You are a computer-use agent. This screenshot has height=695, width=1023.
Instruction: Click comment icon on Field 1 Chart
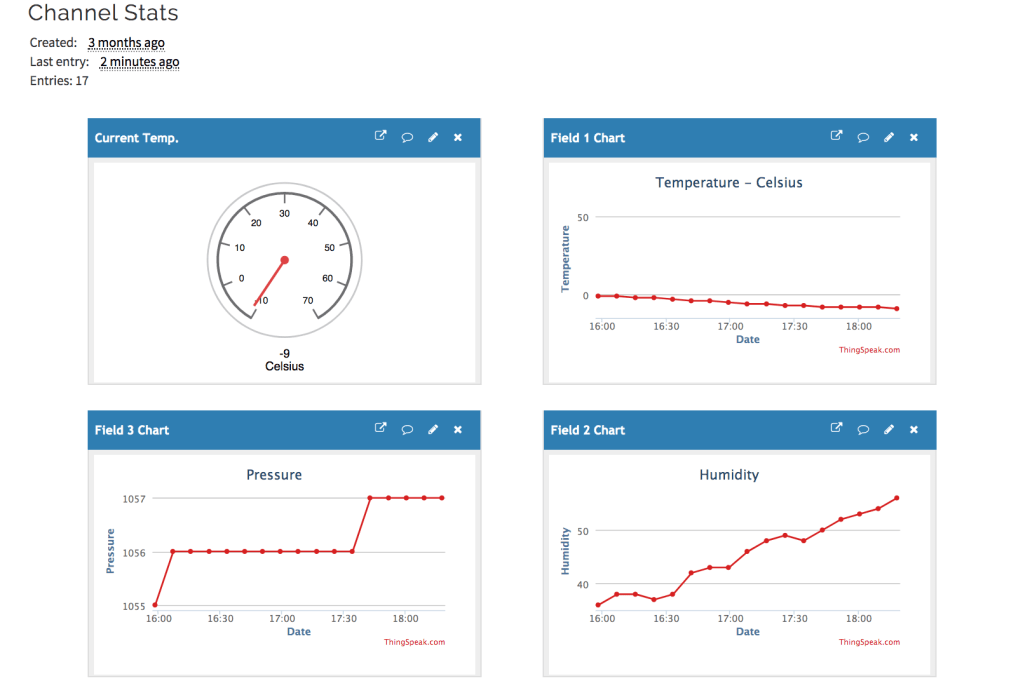click(863, 137)
